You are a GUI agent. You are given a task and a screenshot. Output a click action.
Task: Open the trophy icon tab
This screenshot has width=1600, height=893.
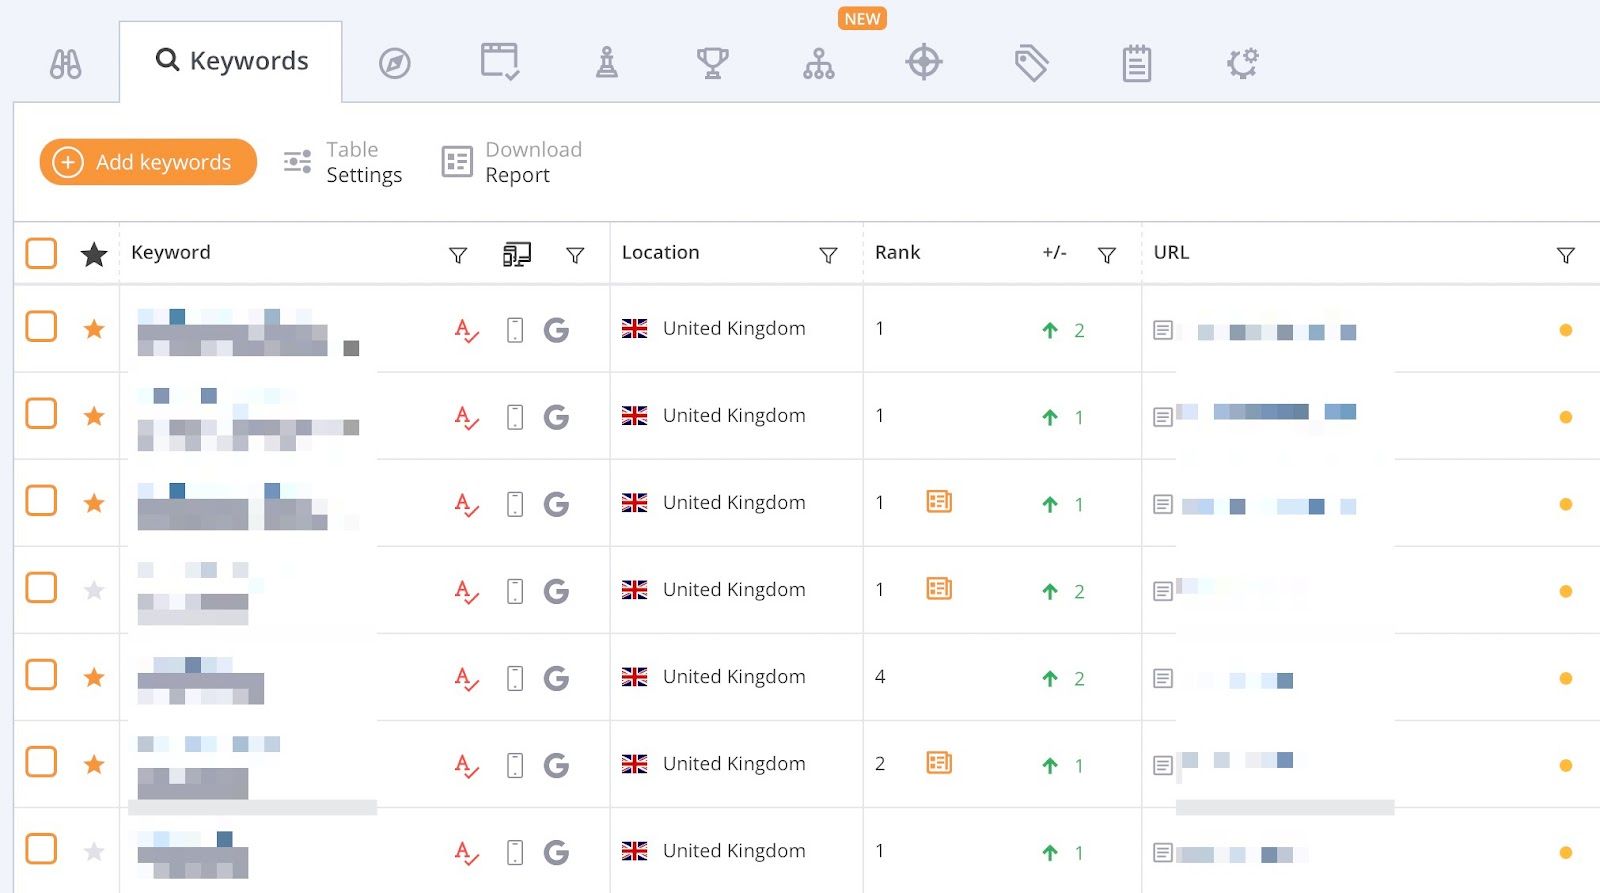pos(713,62)
